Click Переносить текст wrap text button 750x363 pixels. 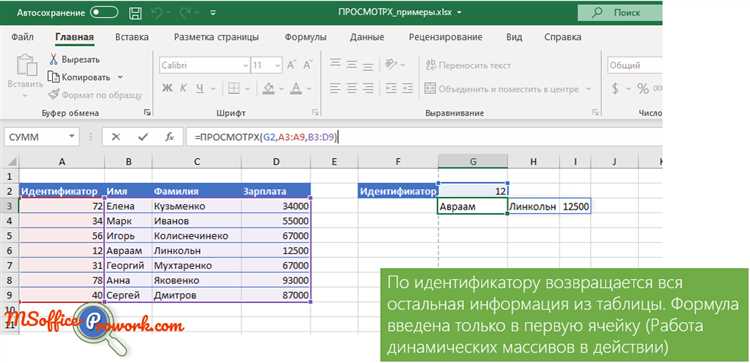468,66
